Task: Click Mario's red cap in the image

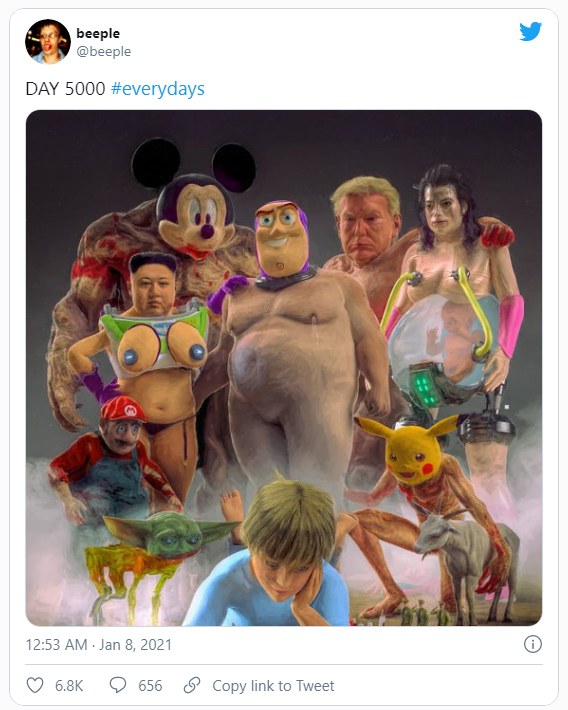Action: pyautogui.click(x=123, y=408)
